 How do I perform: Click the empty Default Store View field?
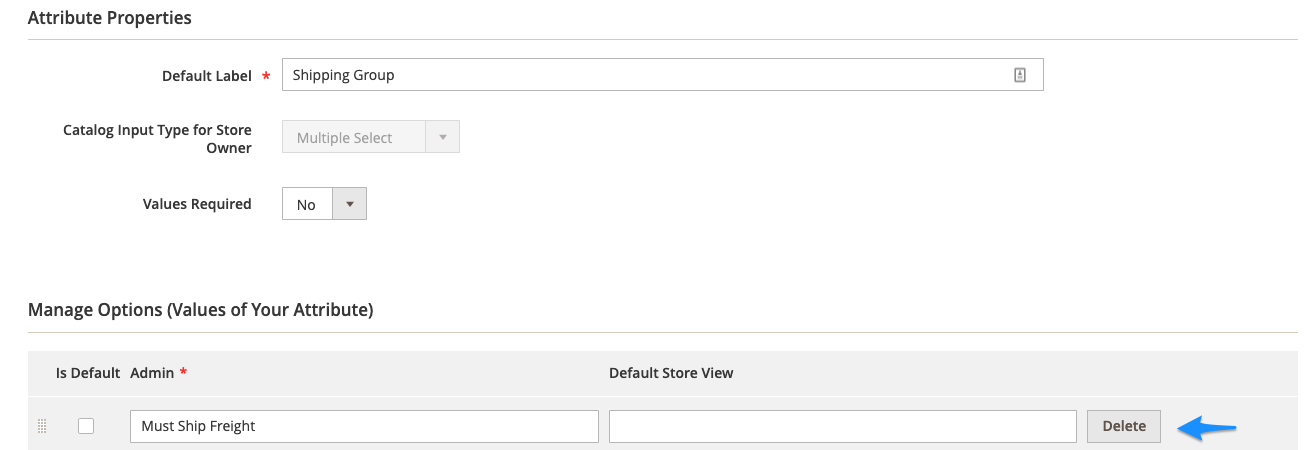[842, 426]
